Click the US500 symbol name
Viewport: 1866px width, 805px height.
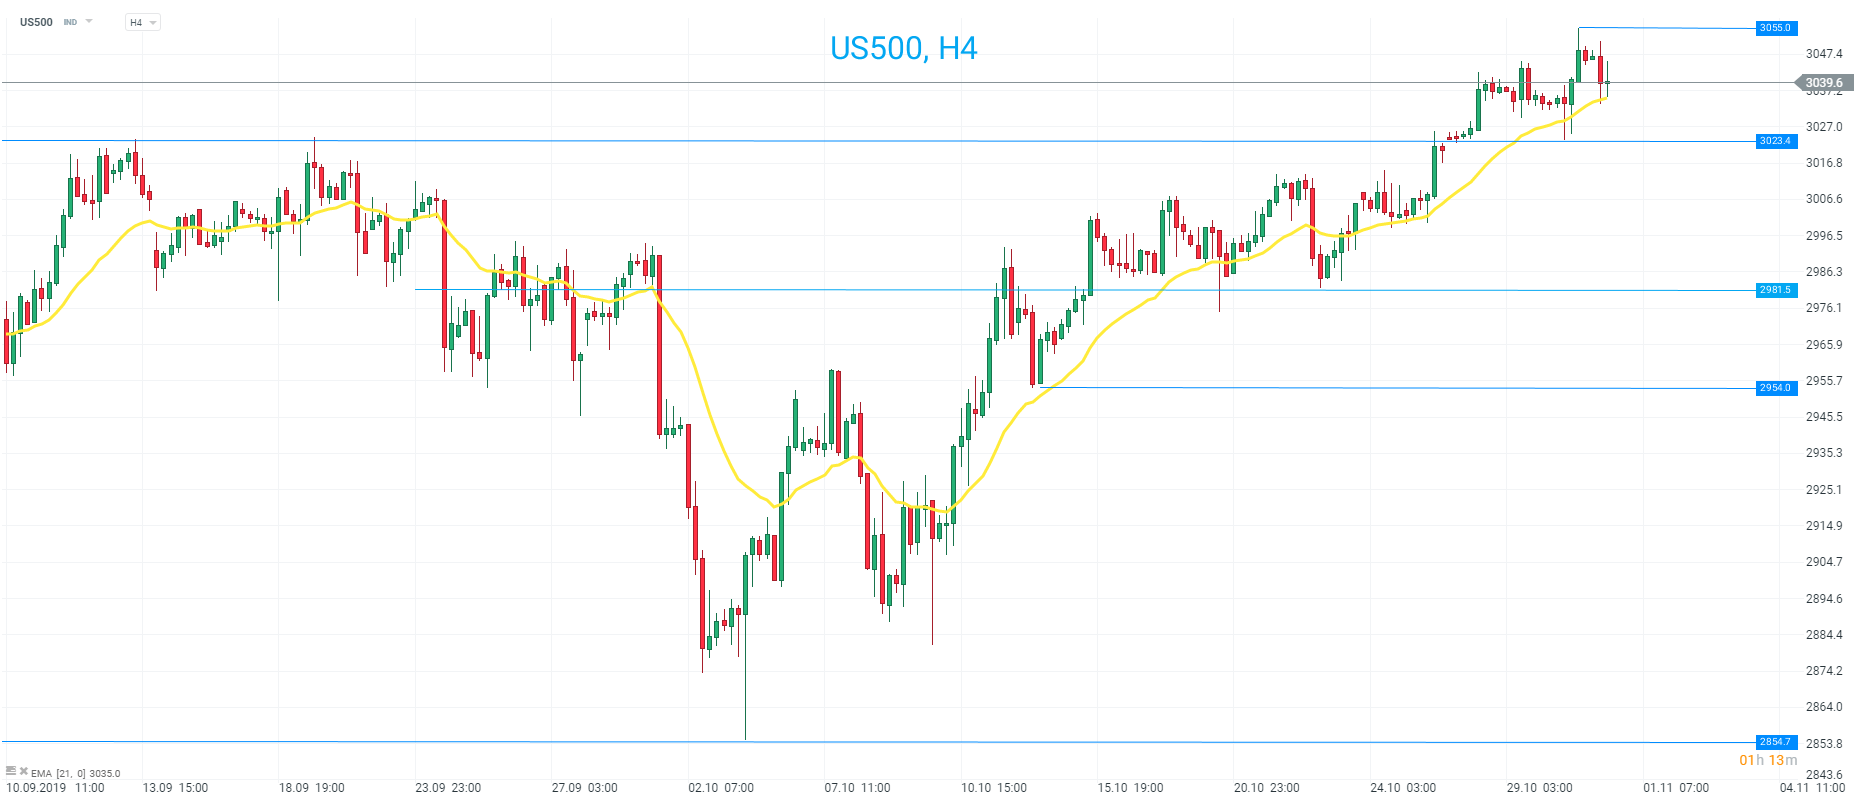(x=36, y=22)
